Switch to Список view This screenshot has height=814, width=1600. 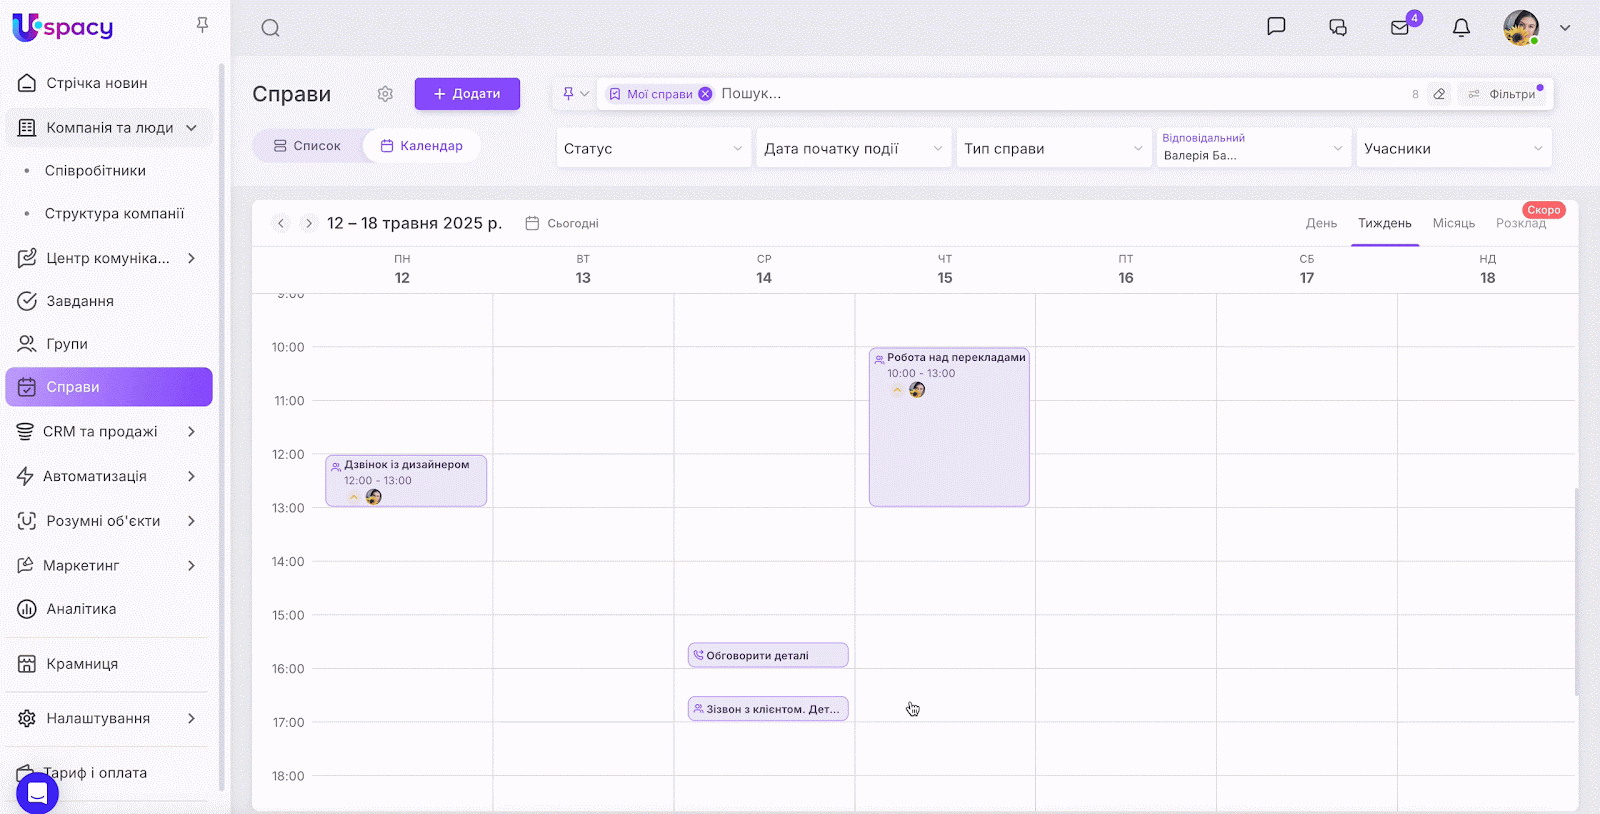point(308,146)
